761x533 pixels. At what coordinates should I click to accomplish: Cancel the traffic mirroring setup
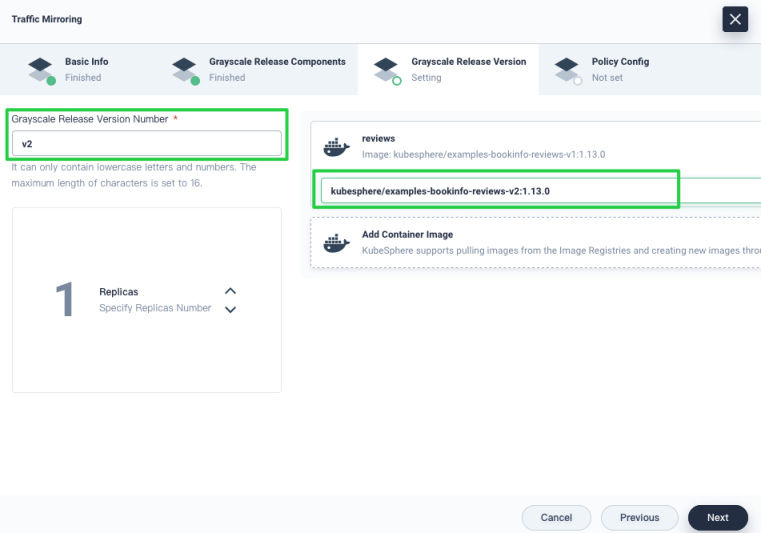(556, 517)
